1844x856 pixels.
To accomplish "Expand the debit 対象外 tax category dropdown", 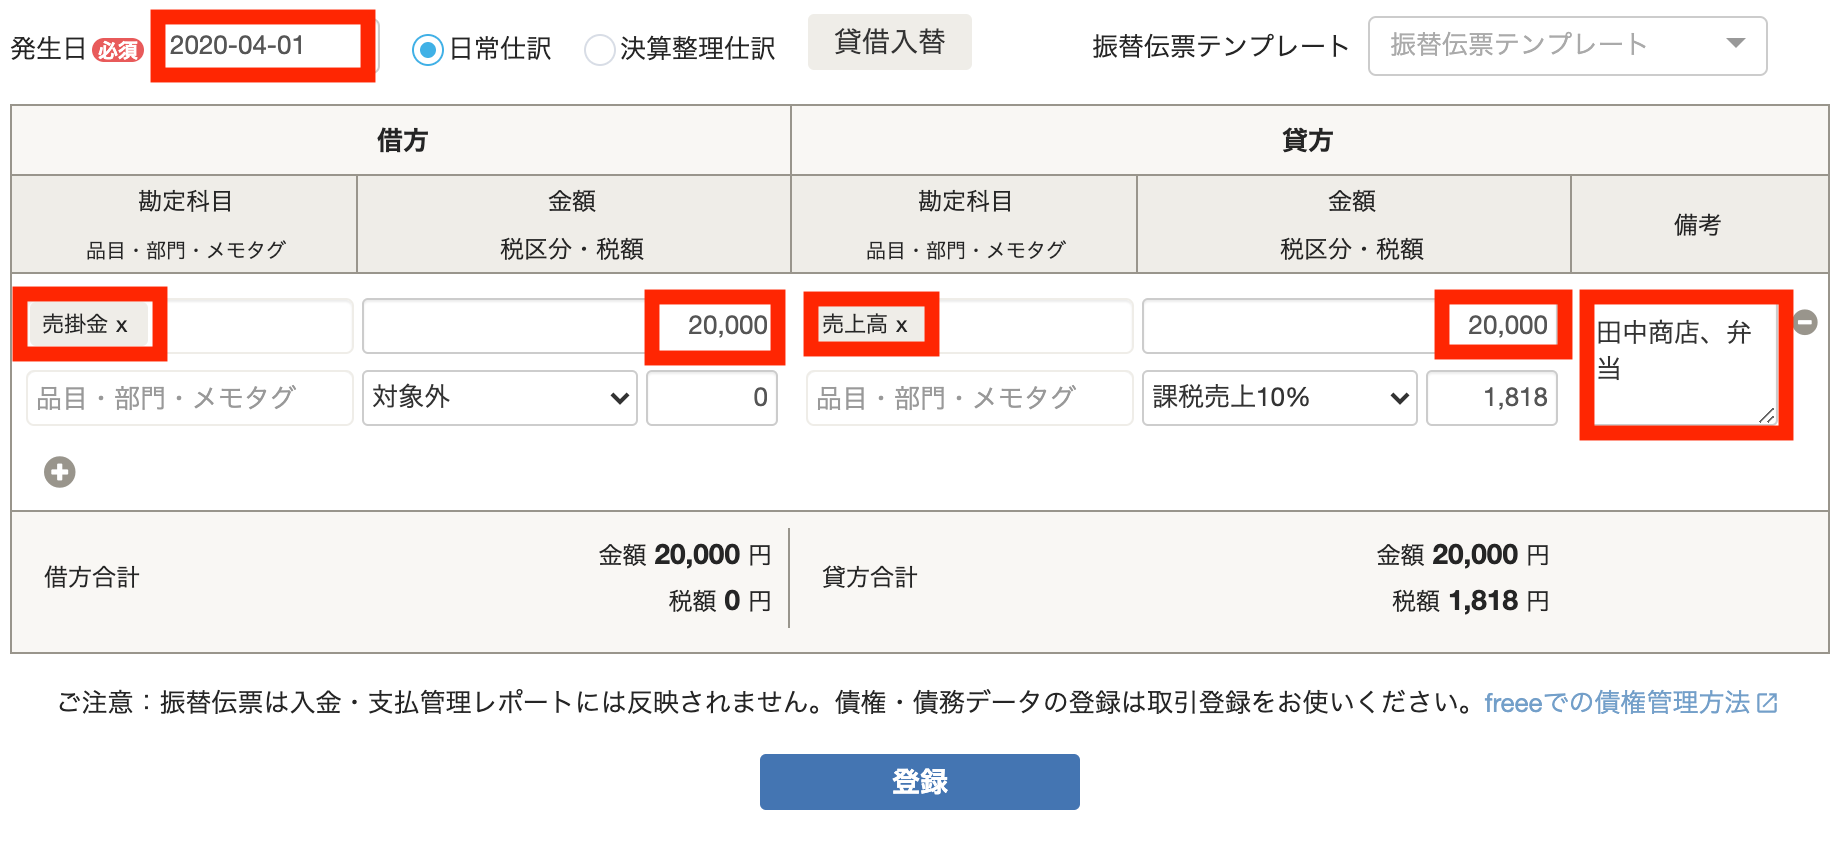I will click(500, 398).
